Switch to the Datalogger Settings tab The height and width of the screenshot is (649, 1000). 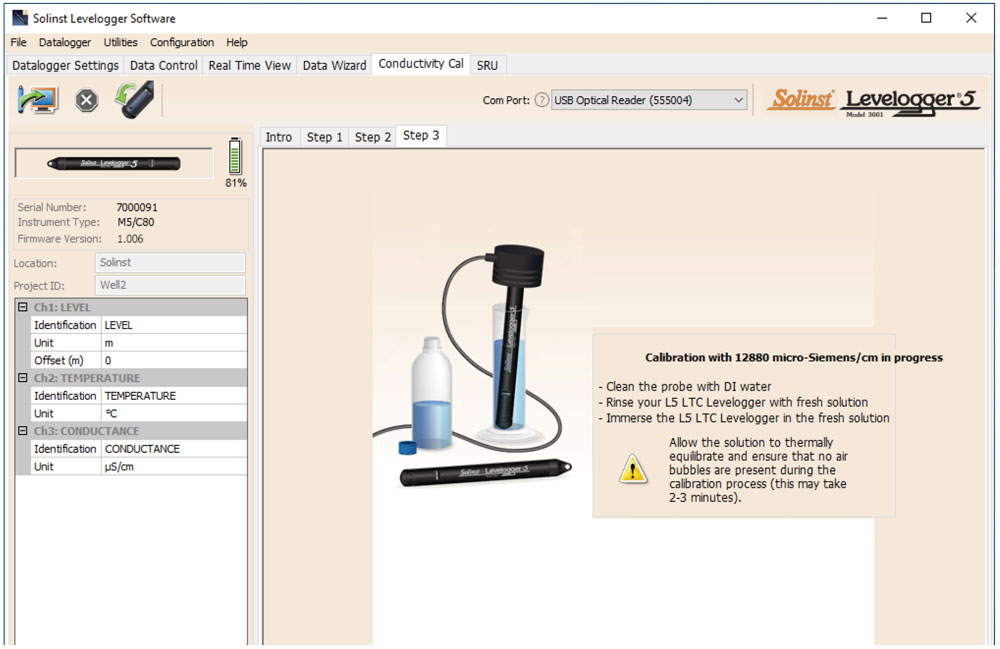pyautogui.click(x=66, y=65)
